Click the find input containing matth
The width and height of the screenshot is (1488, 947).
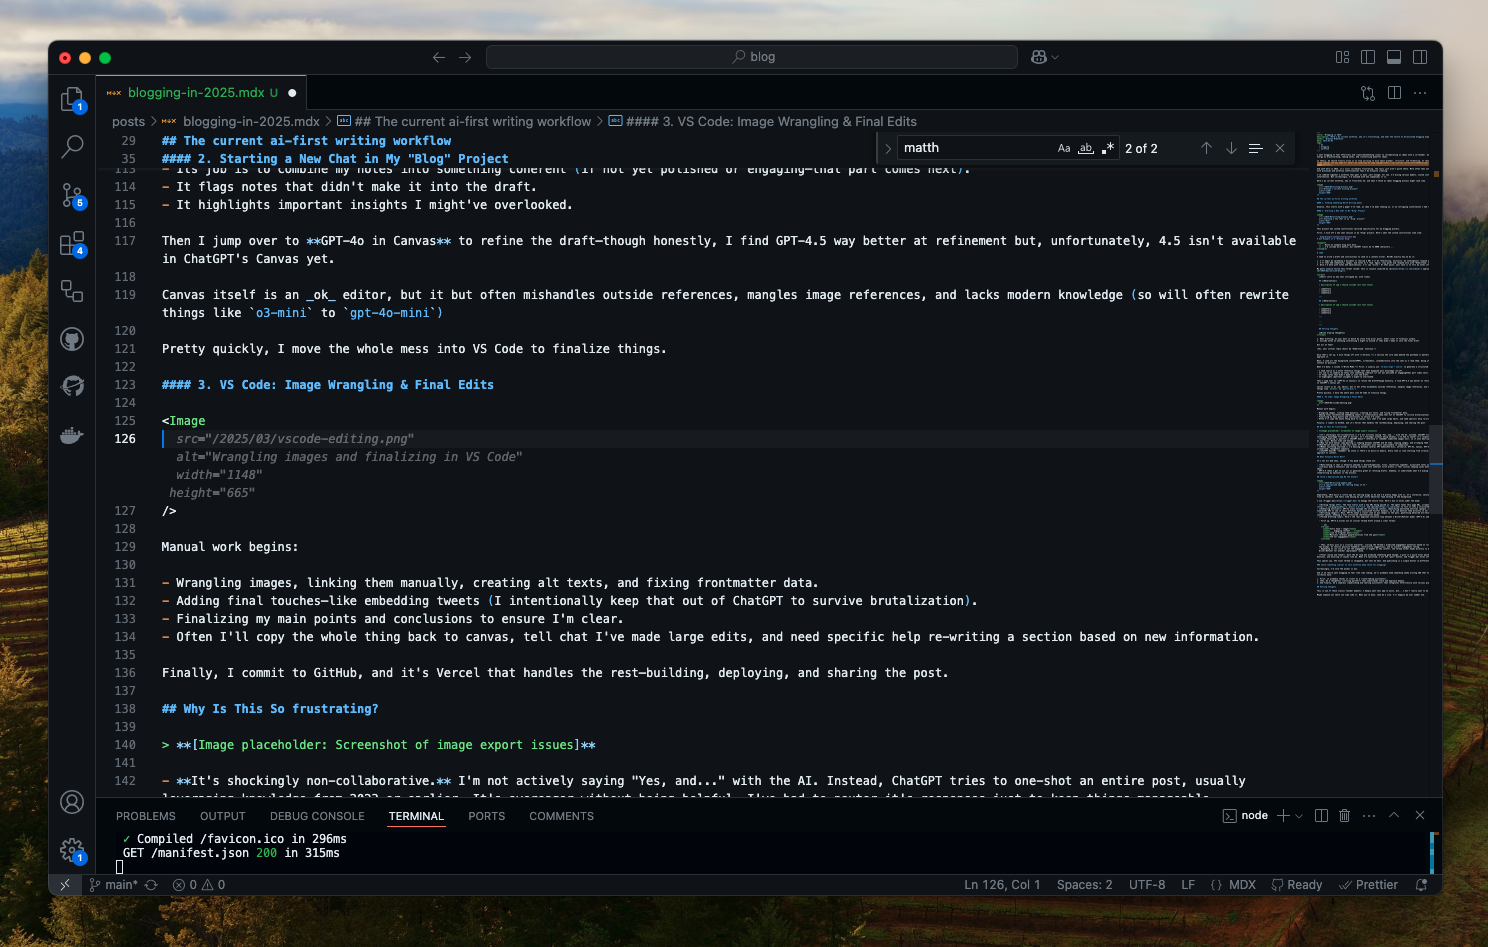(x=975, y=148)
